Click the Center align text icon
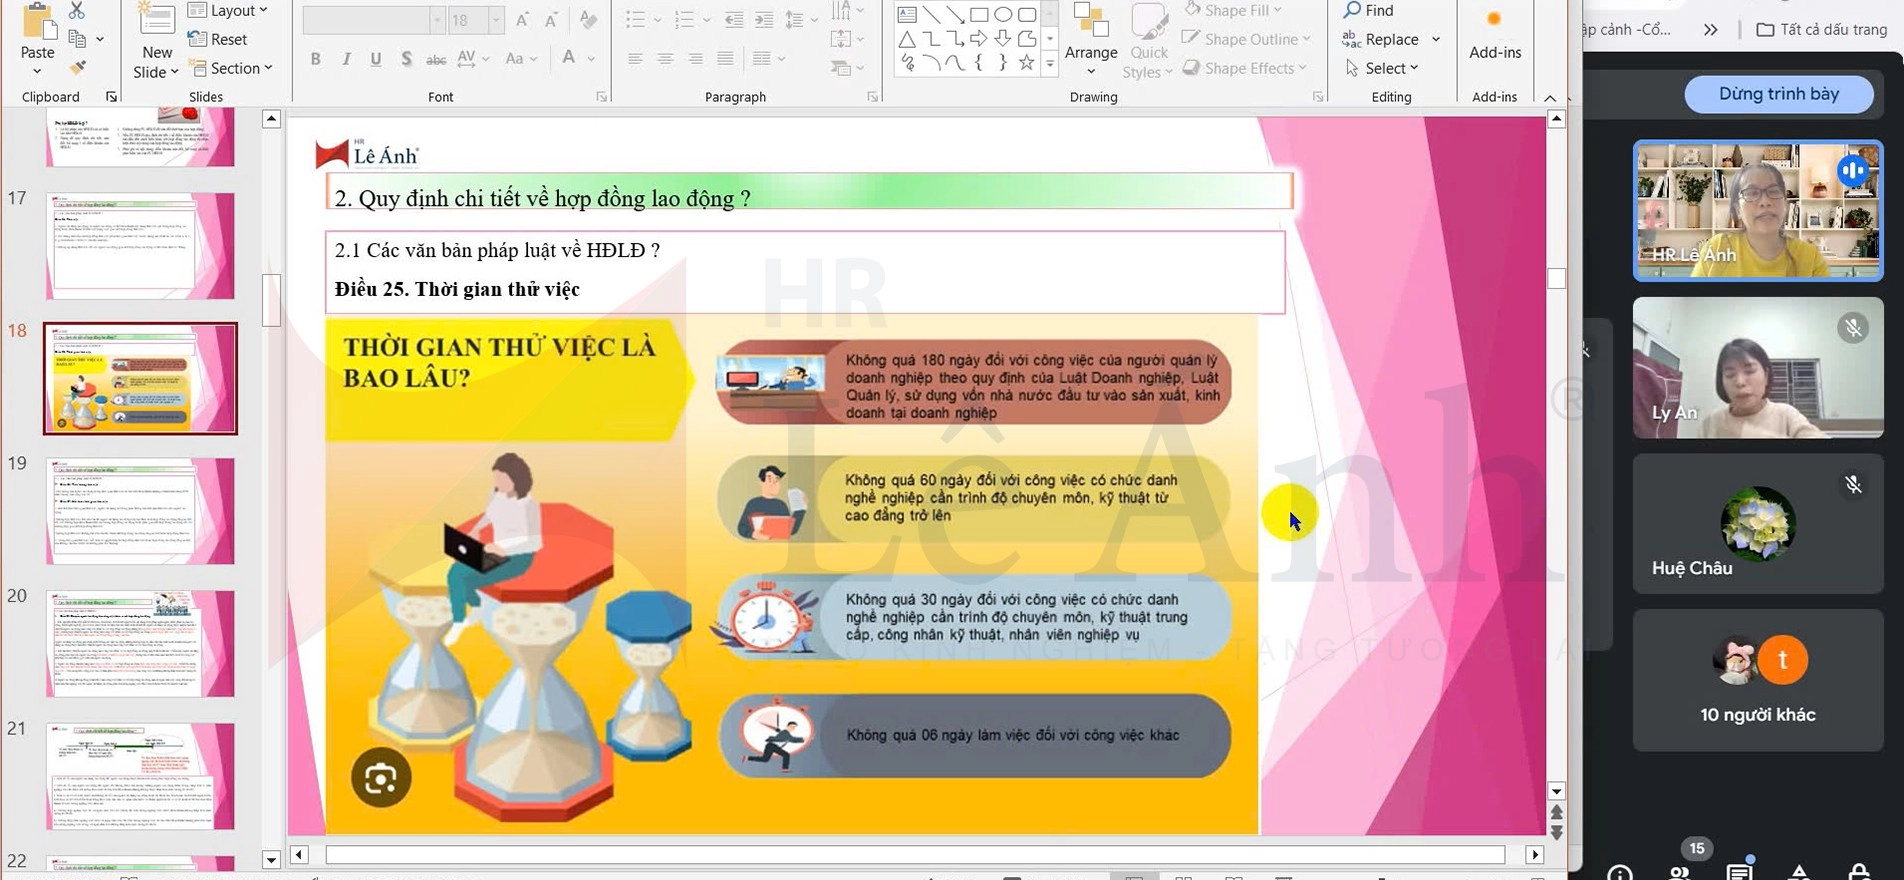The height and width of the screenshot is (880, 1904). pos(665,59)
